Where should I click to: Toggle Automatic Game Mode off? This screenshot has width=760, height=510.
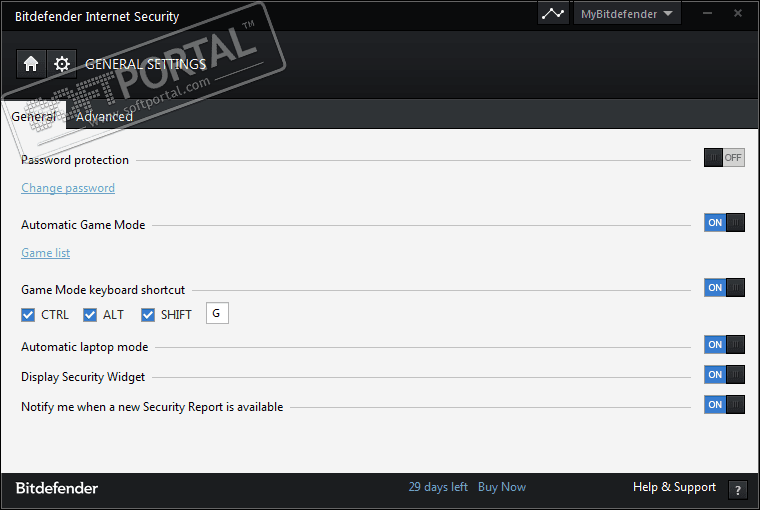click(724, 223)
